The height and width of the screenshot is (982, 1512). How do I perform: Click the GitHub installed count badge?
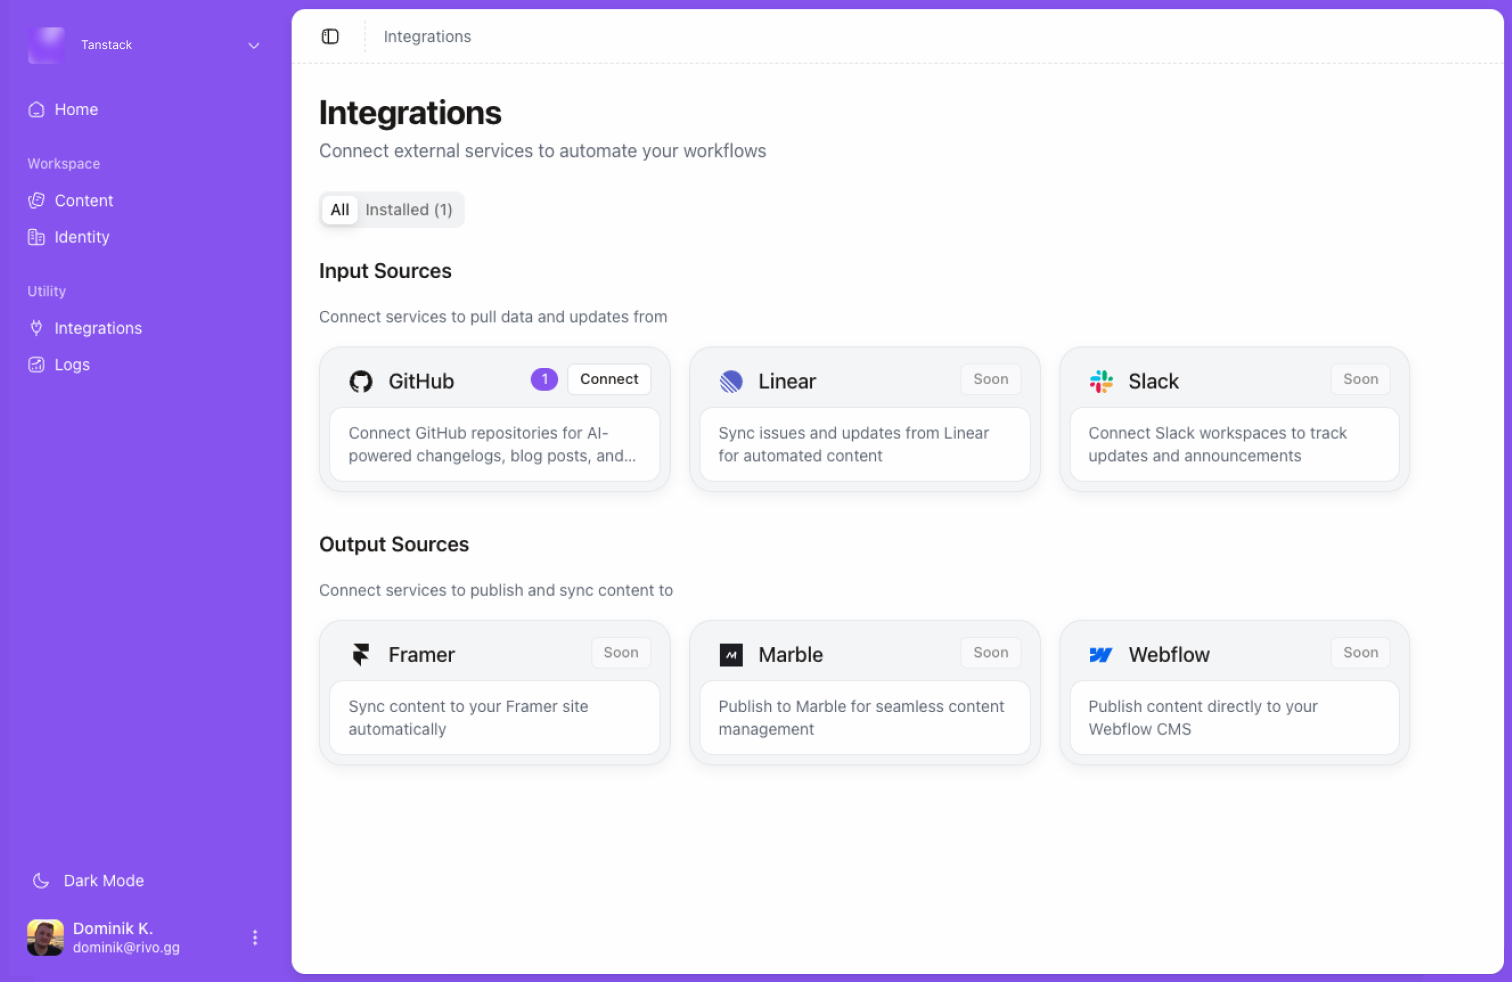(544, 379)
